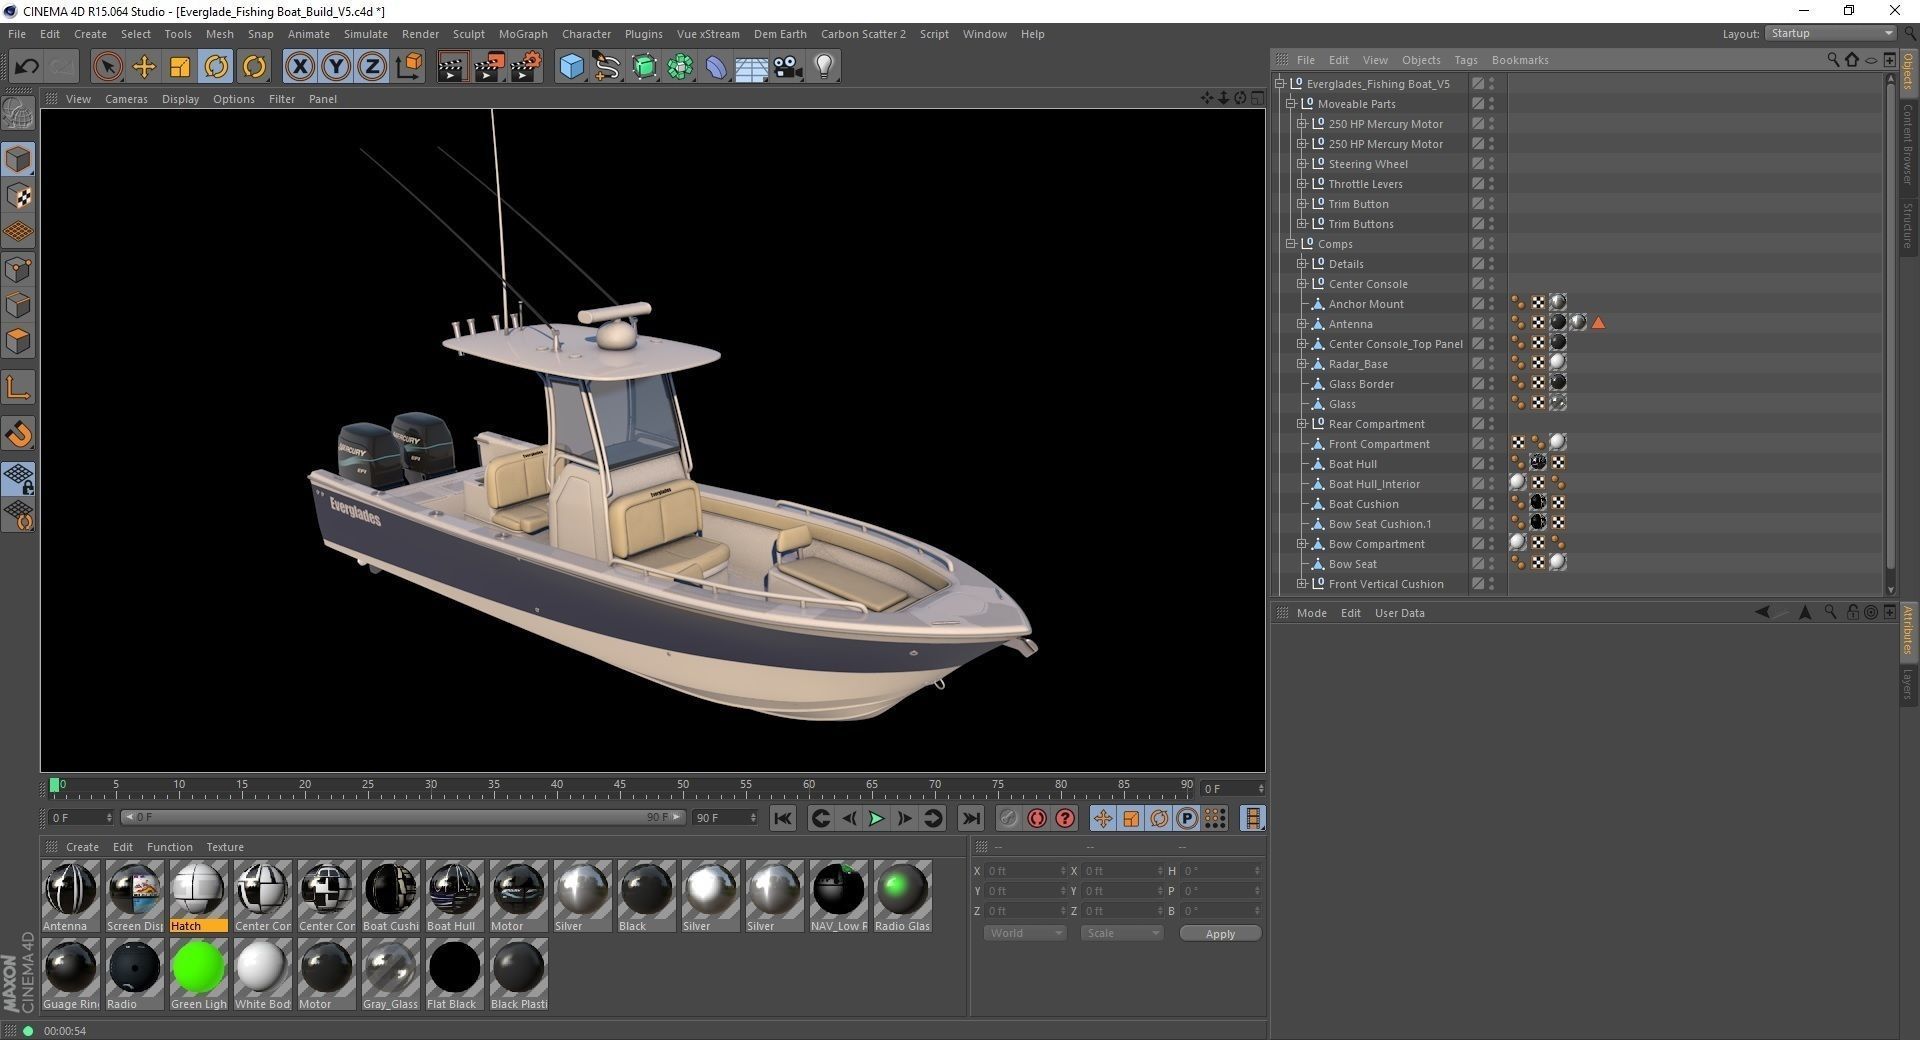Add a Light object icon
1920x1040 pixels.
coord(824,67)
